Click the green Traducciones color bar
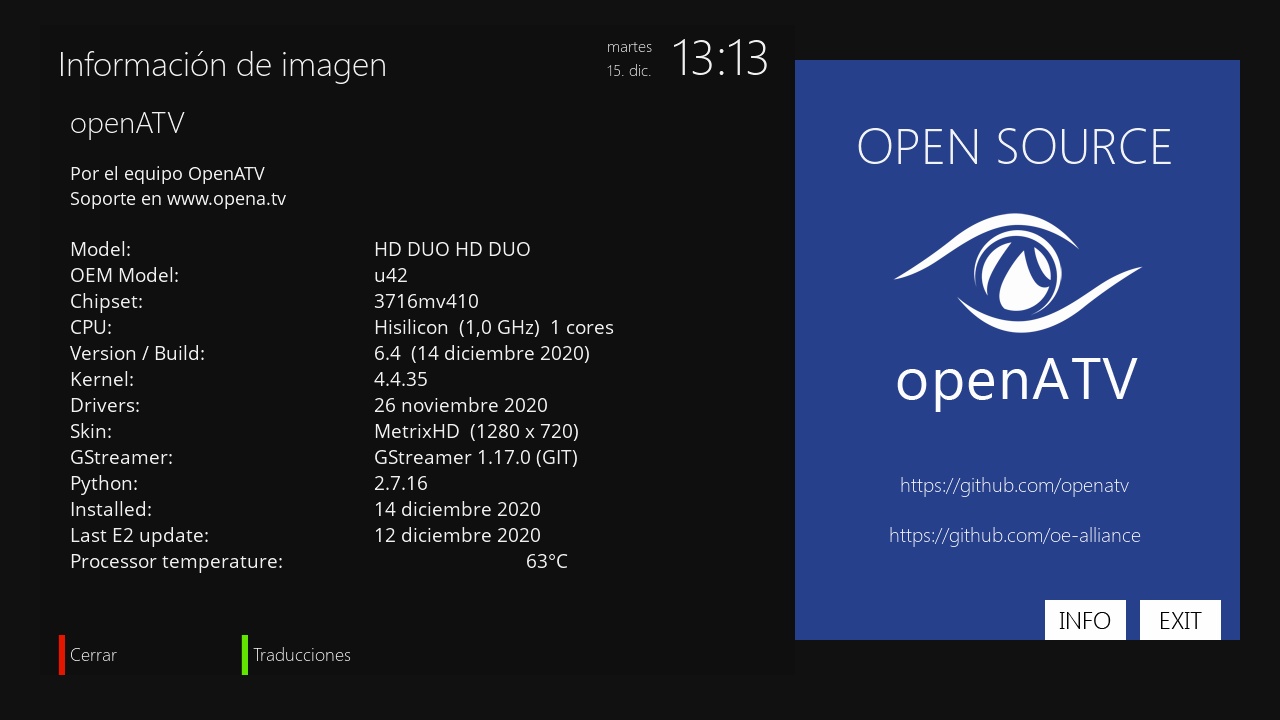Viewport: 1280px width, 720px height. point(245,655)
